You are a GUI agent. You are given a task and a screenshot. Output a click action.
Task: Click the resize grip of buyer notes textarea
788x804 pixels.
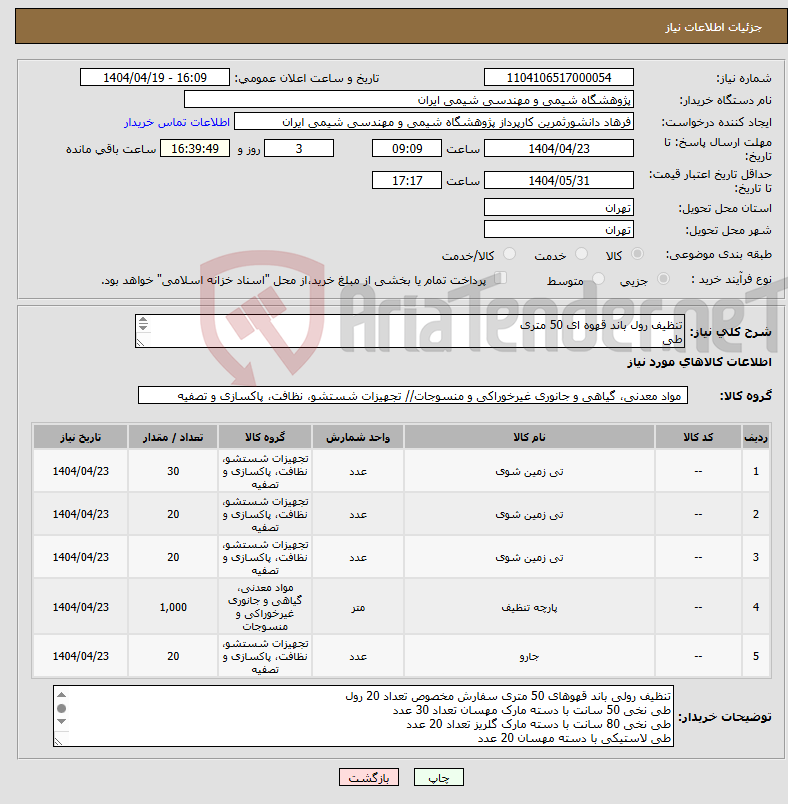[x=59, y=741]
